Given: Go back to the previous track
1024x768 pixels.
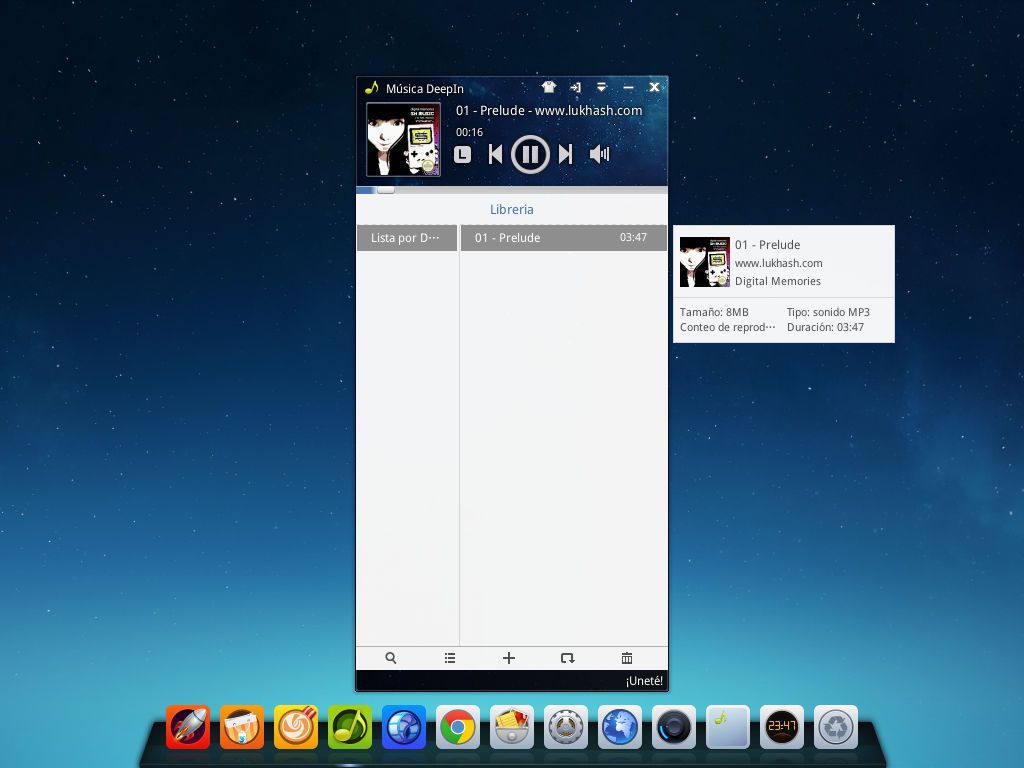Looking at the screenshot, I should (495, 154).
